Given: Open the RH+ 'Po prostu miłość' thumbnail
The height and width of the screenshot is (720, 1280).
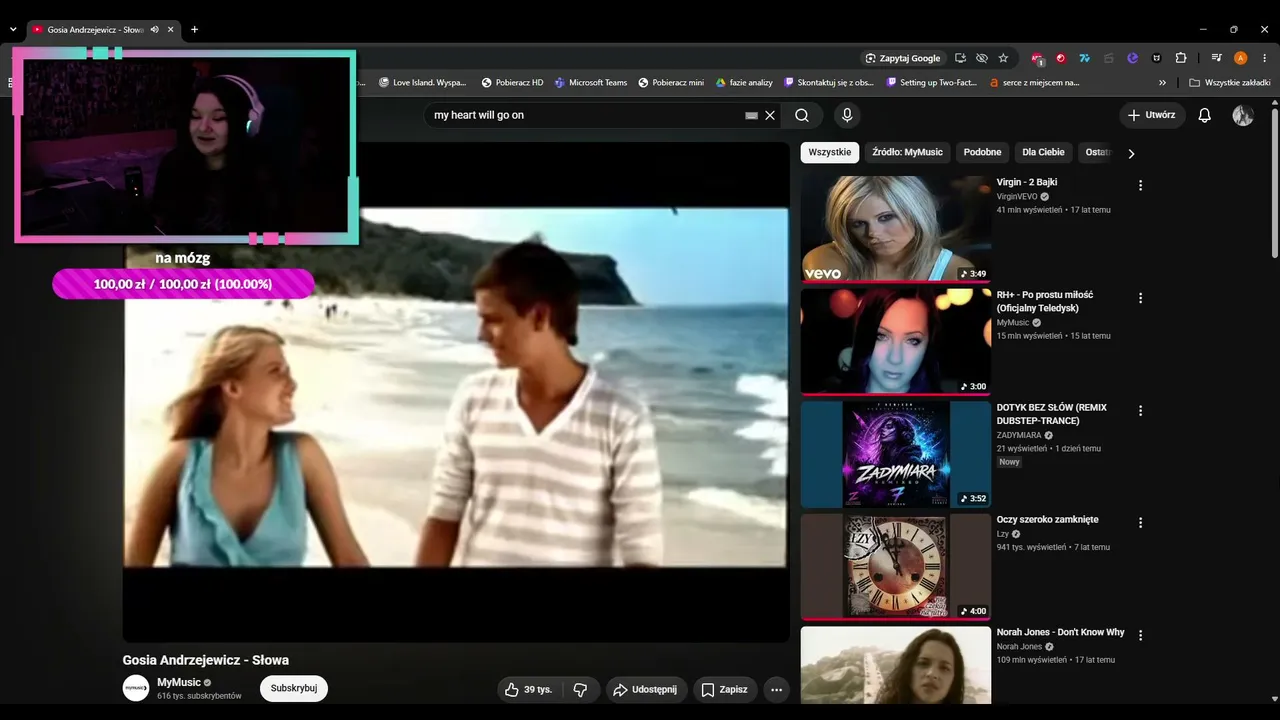Looking at the screenshot, I should point(896,342).
